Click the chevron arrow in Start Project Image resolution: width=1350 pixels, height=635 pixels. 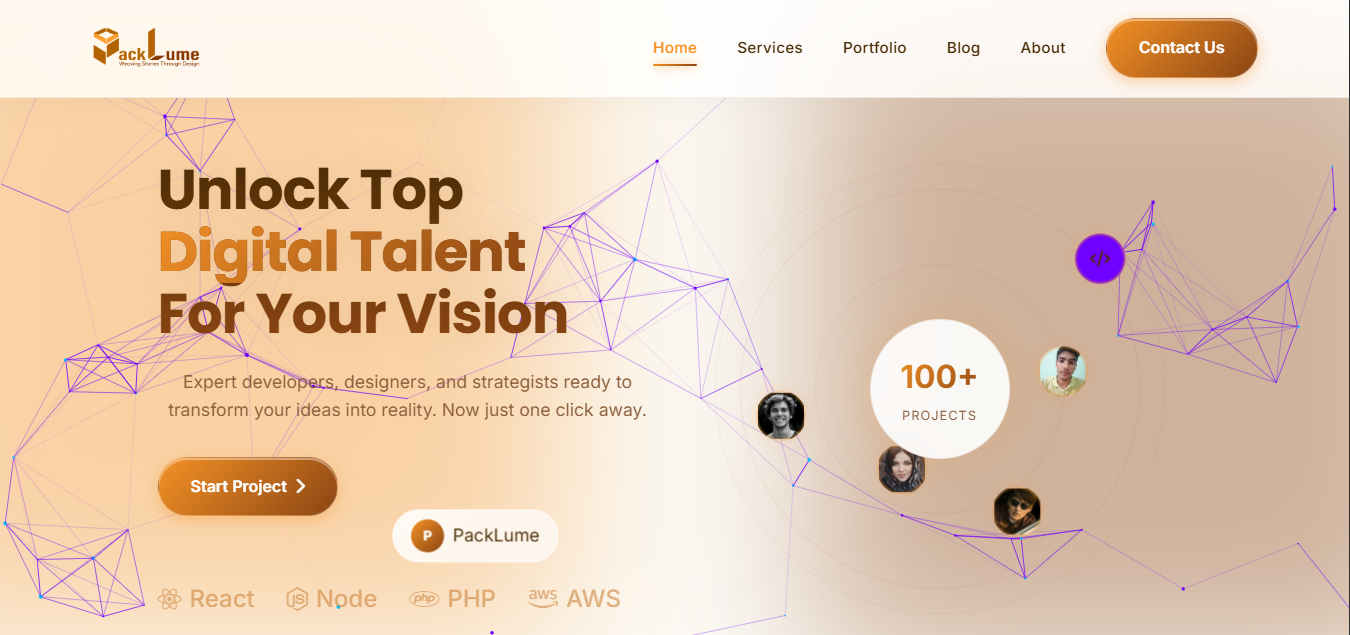click(300, 487)
